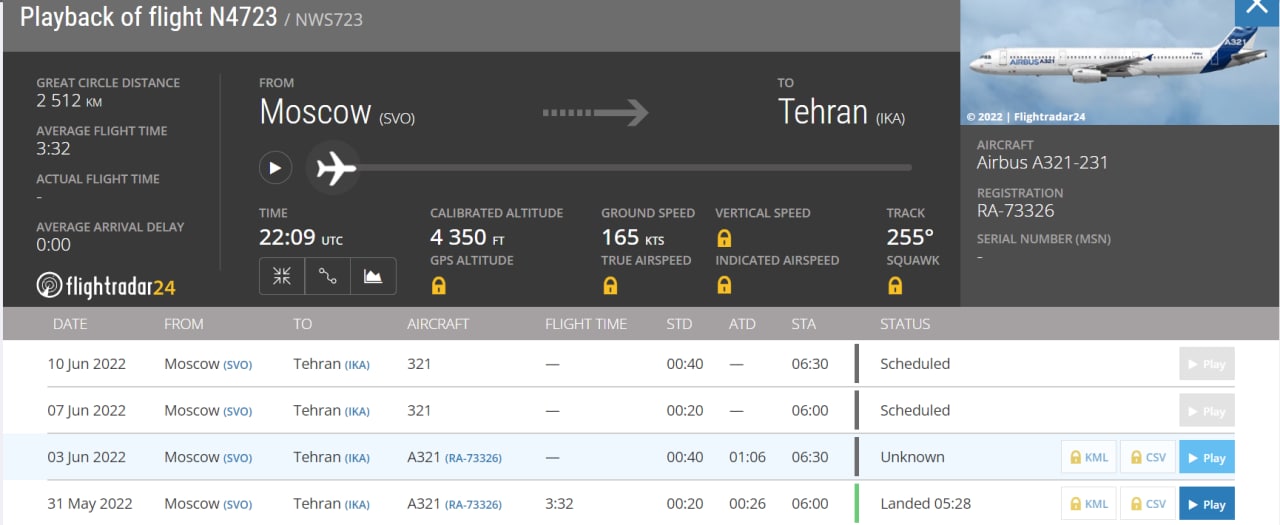Play the 31 May 2022 flight
The width and height of the screenshot is (1280, 525).
click(x=1206, y=504)
